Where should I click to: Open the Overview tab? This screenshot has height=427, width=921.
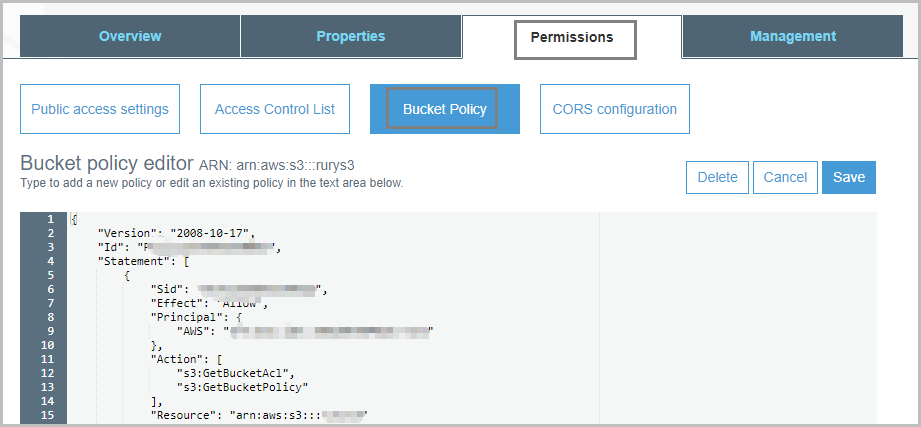point(130,37)
